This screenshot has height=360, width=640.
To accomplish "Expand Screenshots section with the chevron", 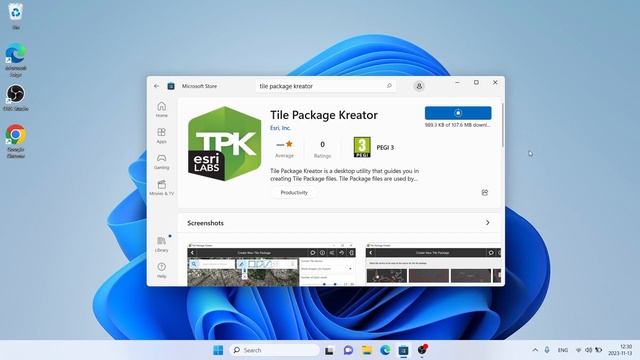I will click(488, 223).
